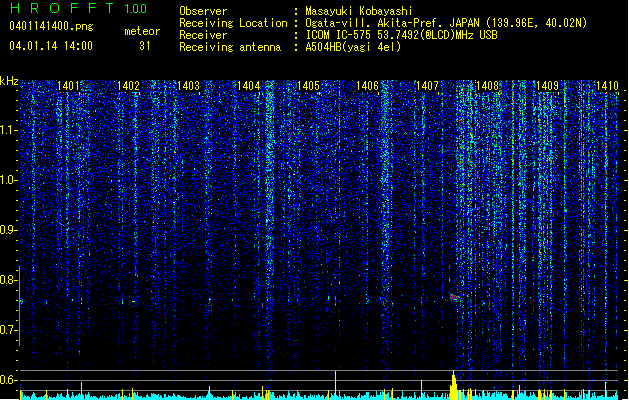Click the 1409 time marker
Screen dimensions: 629x400
coord(547,85)
